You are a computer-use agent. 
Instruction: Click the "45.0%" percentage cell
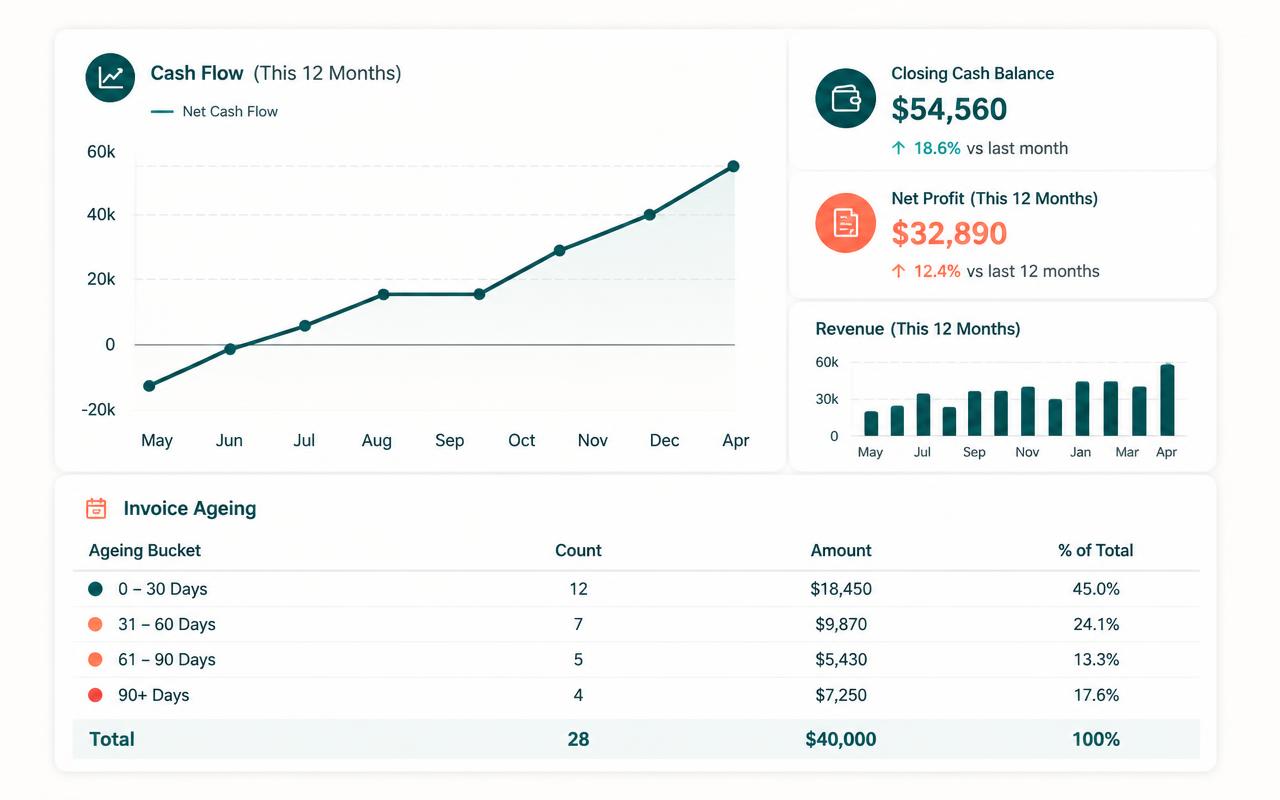[x=1096, y=589]
